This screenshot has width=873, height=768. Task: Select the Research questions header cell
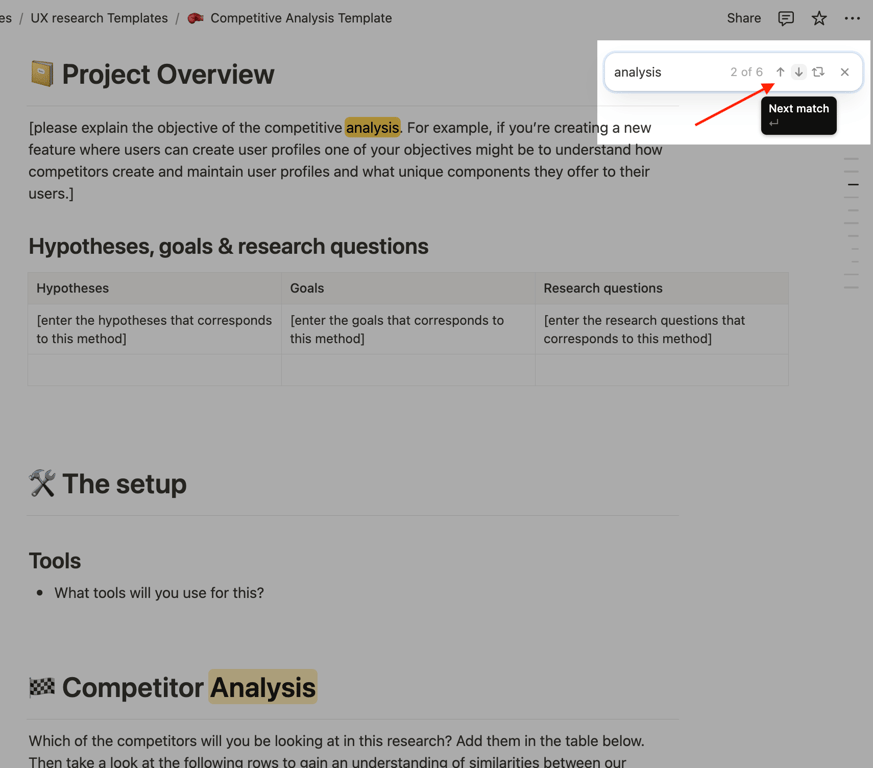[661, 288]
